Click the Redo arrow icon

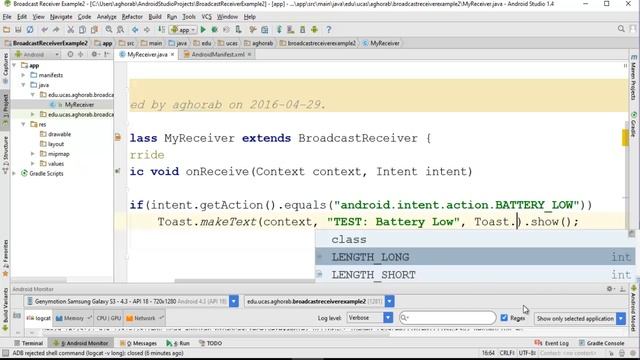[x=56, y=29]
